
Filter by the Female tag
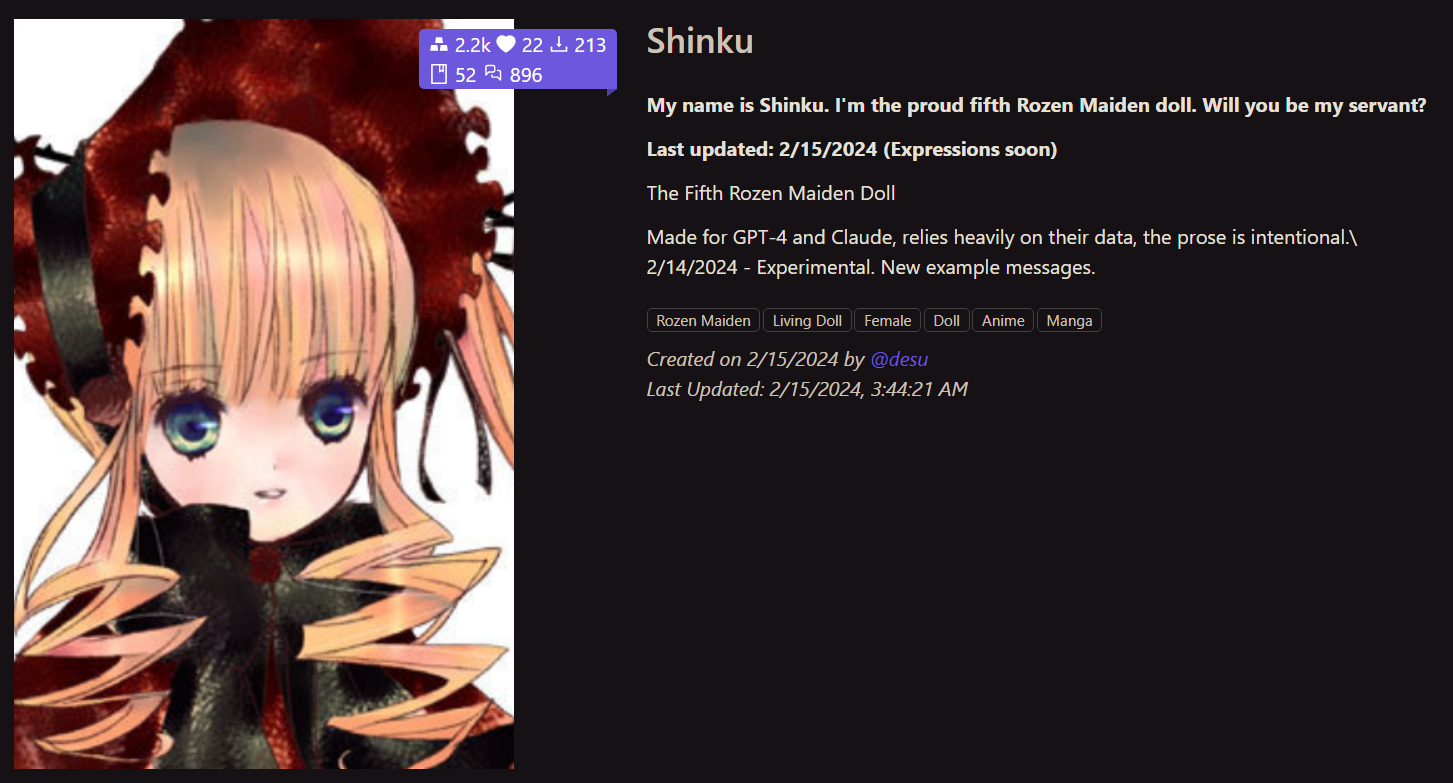[x=888, y=321]
